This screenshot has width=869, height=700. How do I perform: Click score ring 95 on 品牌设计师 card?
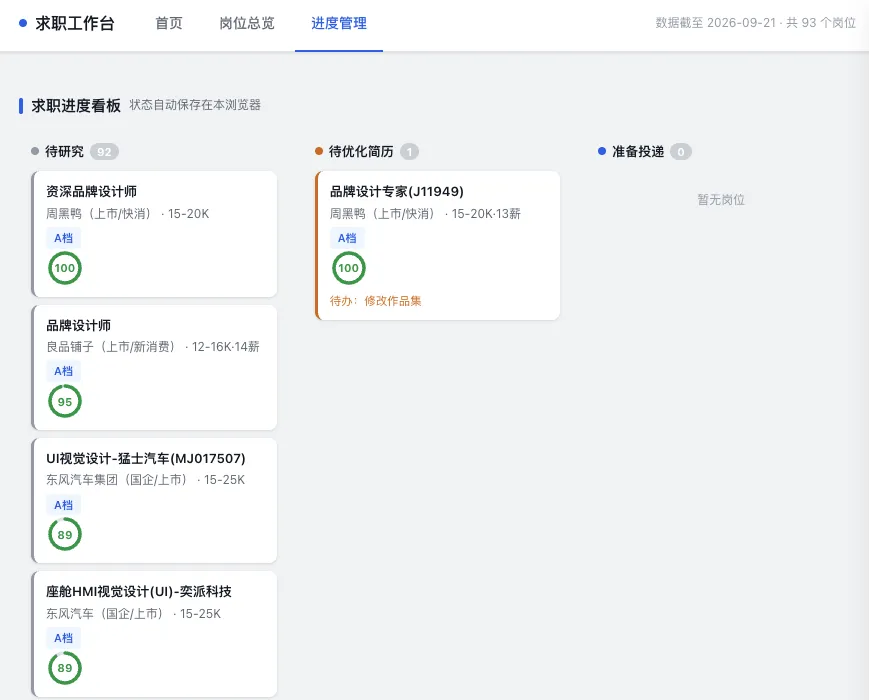(65, 401)
